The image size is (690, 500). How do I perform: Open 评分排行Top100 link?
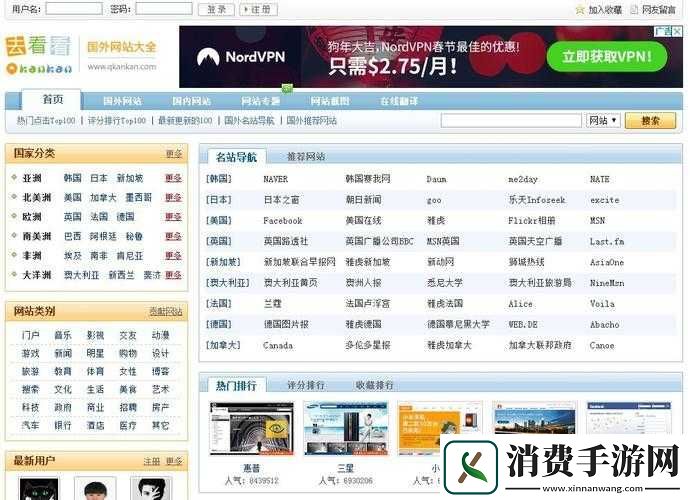click(x=117, y=120)
